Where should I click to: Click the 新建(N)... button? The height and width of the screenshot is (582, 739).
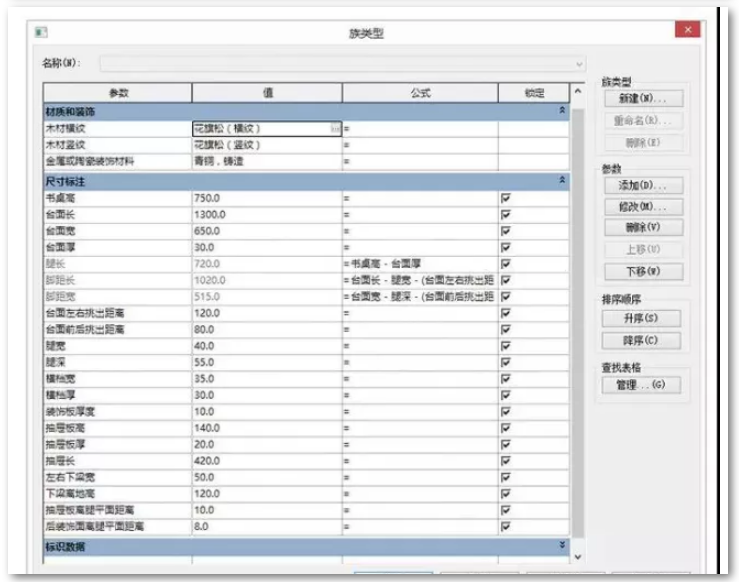coord(643,98)
